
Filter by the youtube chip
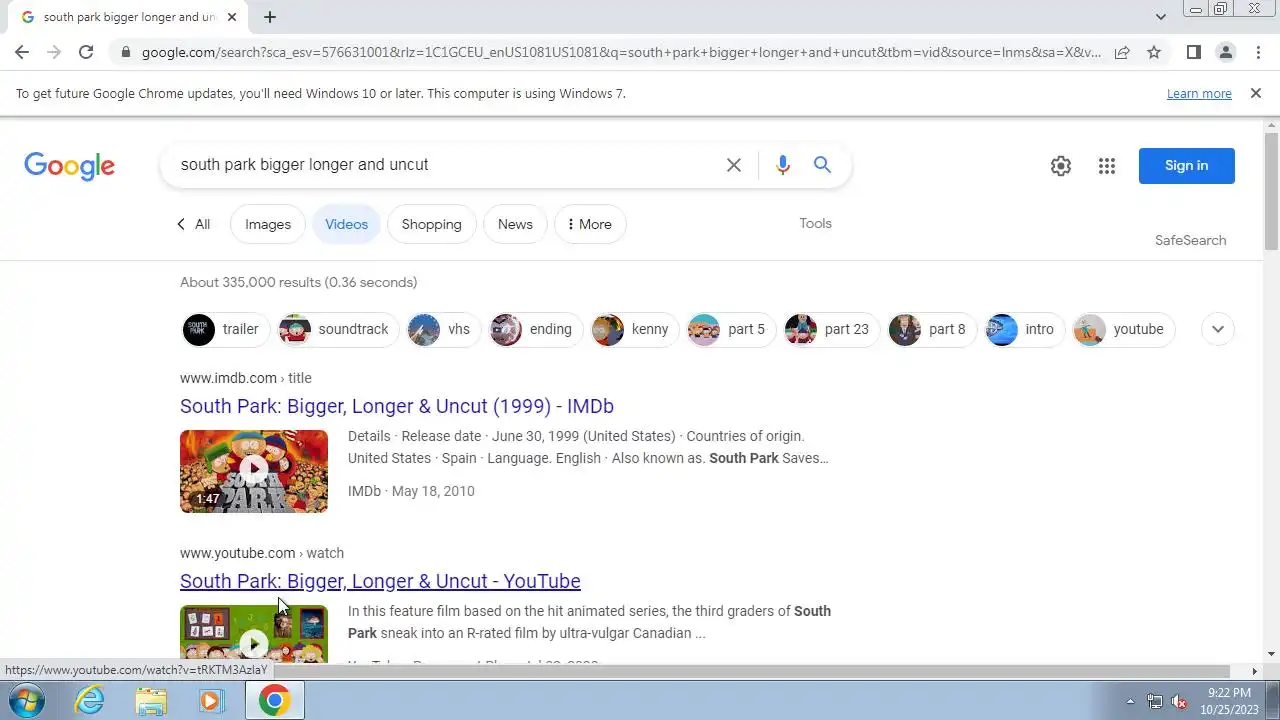coord(1123,329)
